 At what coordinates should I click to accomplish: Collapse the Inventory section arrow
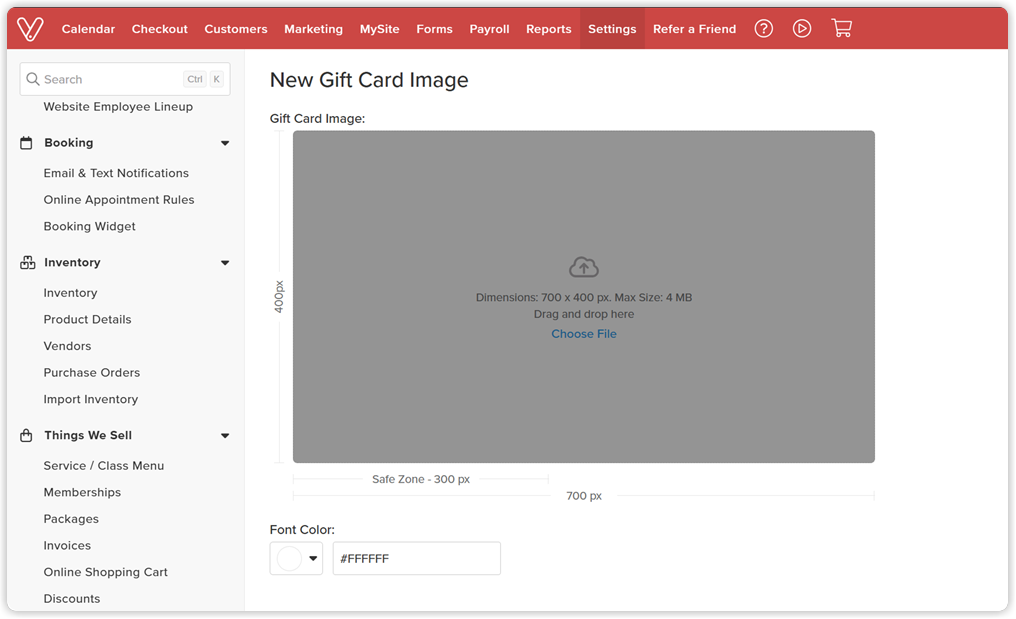[225, 263]
